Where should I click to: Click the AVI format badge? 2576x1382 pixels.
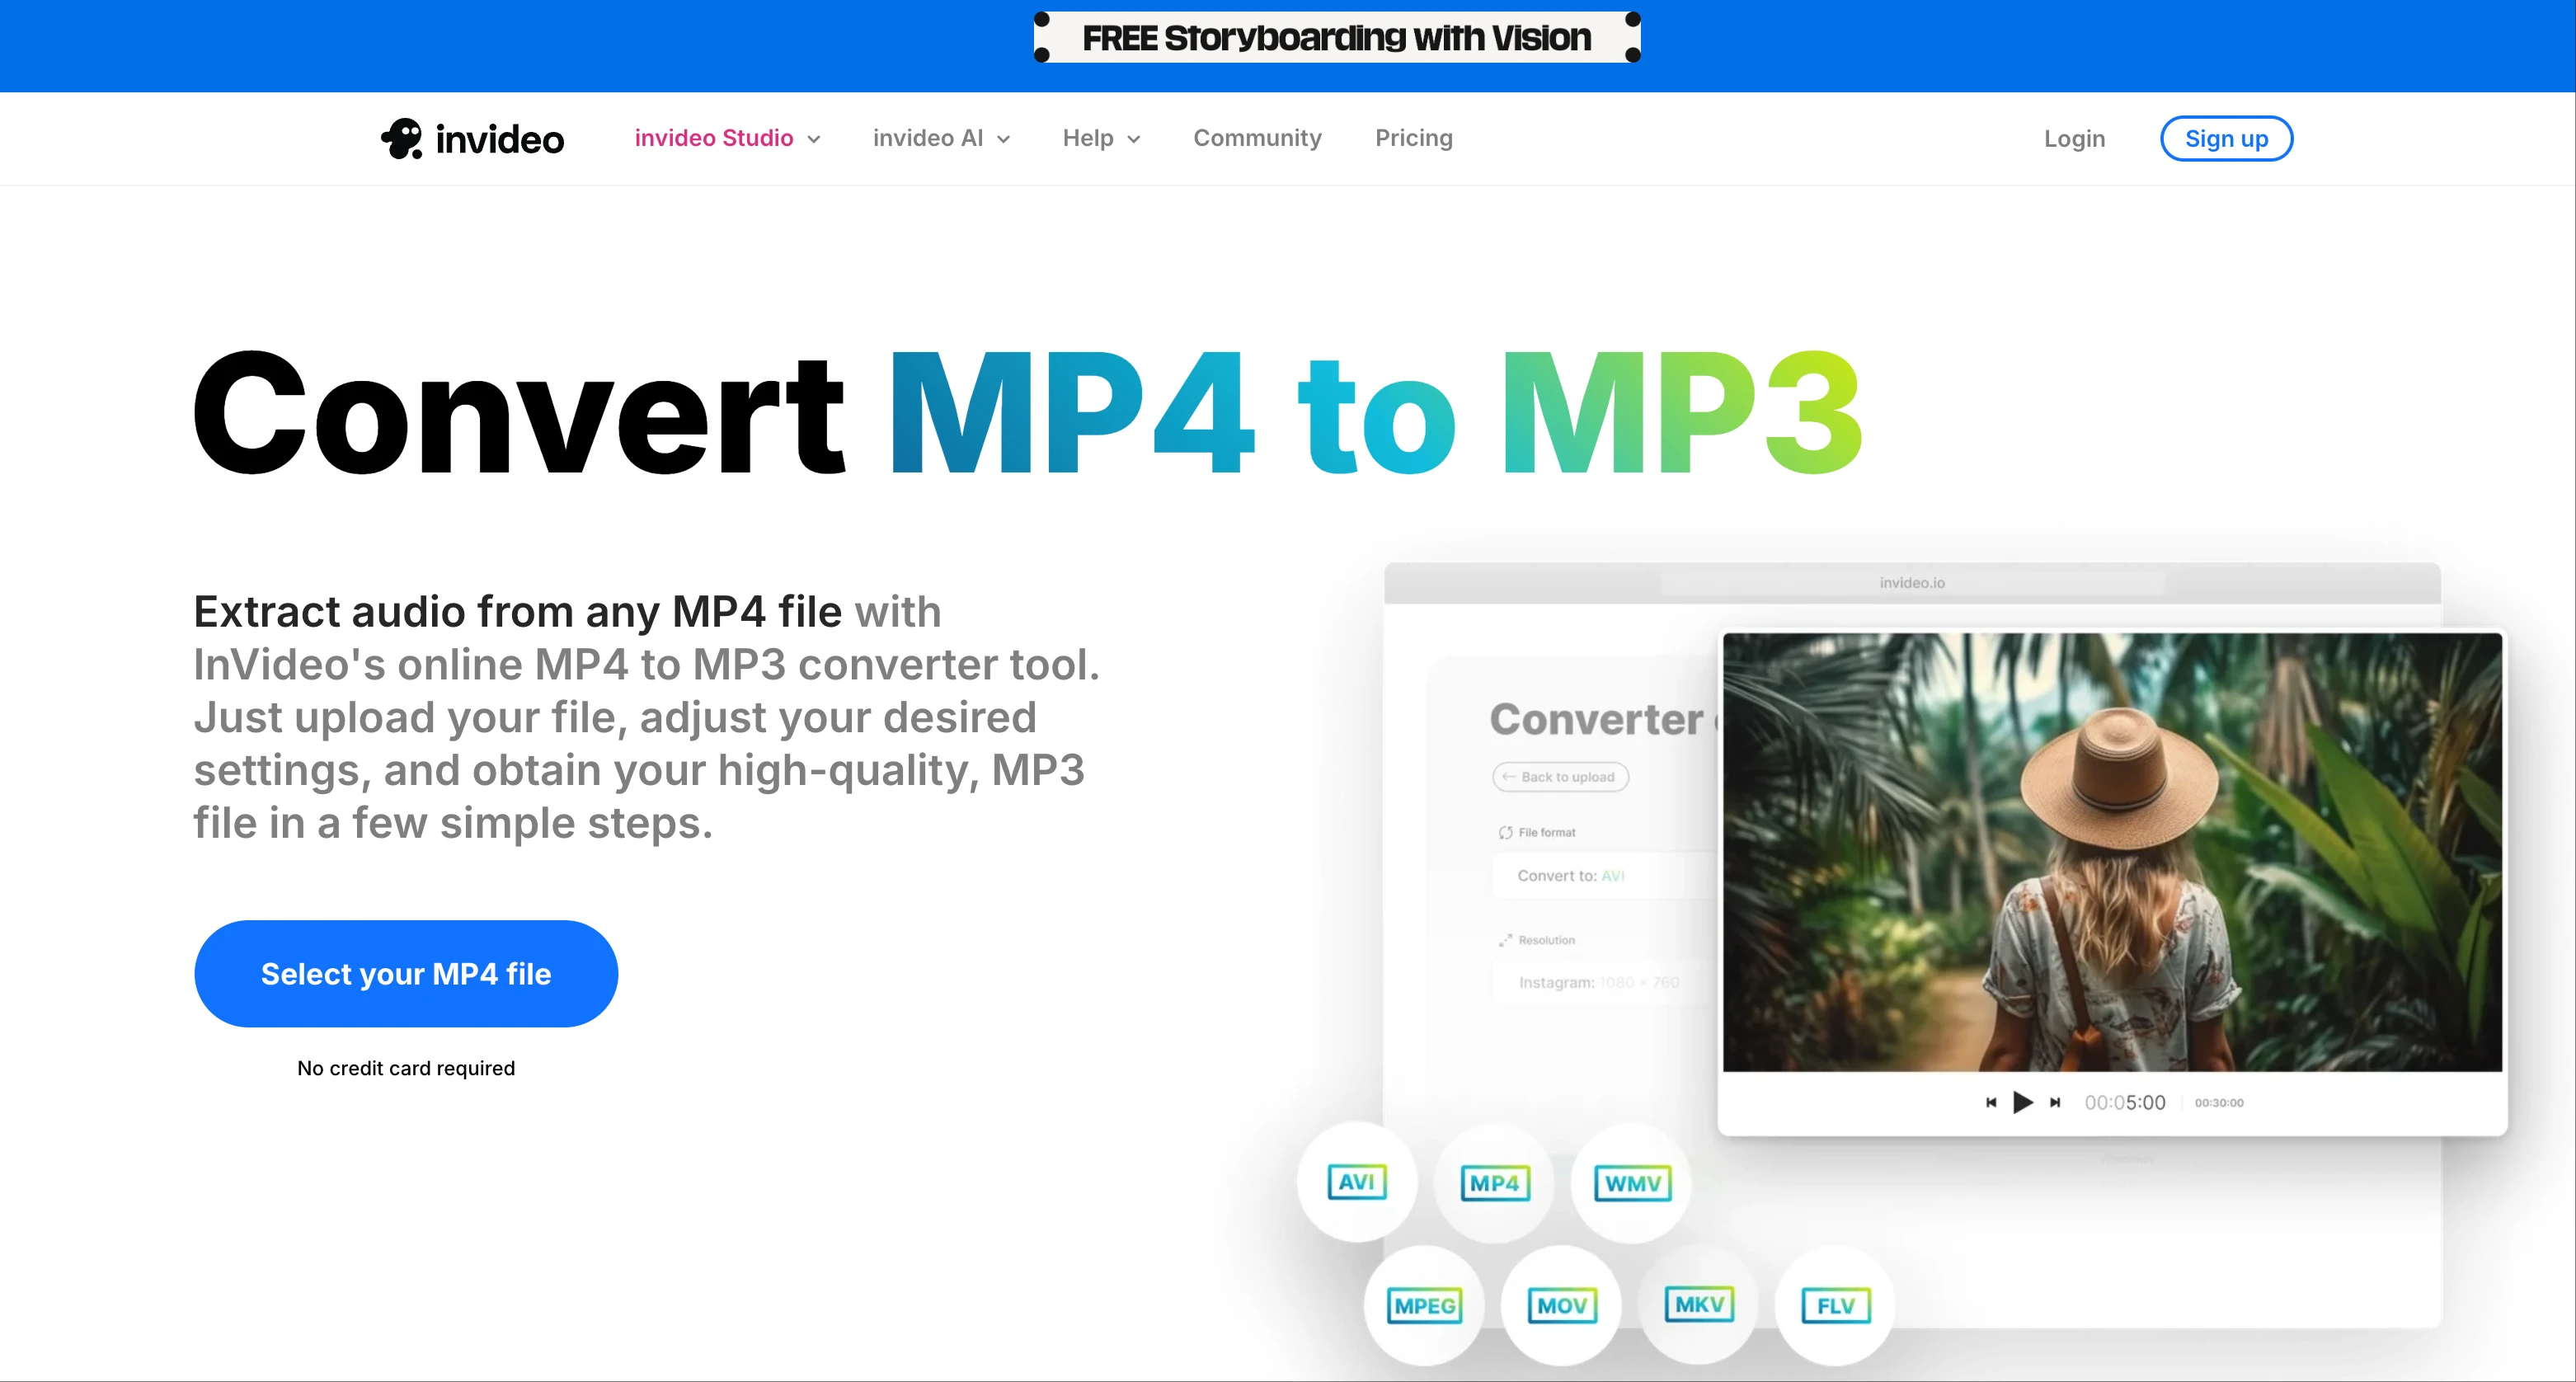[1356, 1182]
